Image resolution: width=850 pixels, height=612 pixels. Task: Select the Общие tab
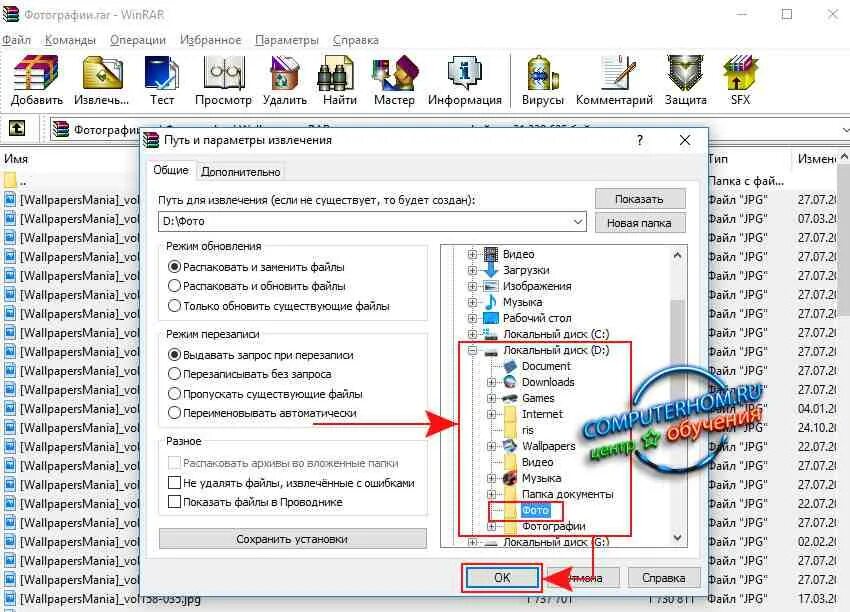171,170
